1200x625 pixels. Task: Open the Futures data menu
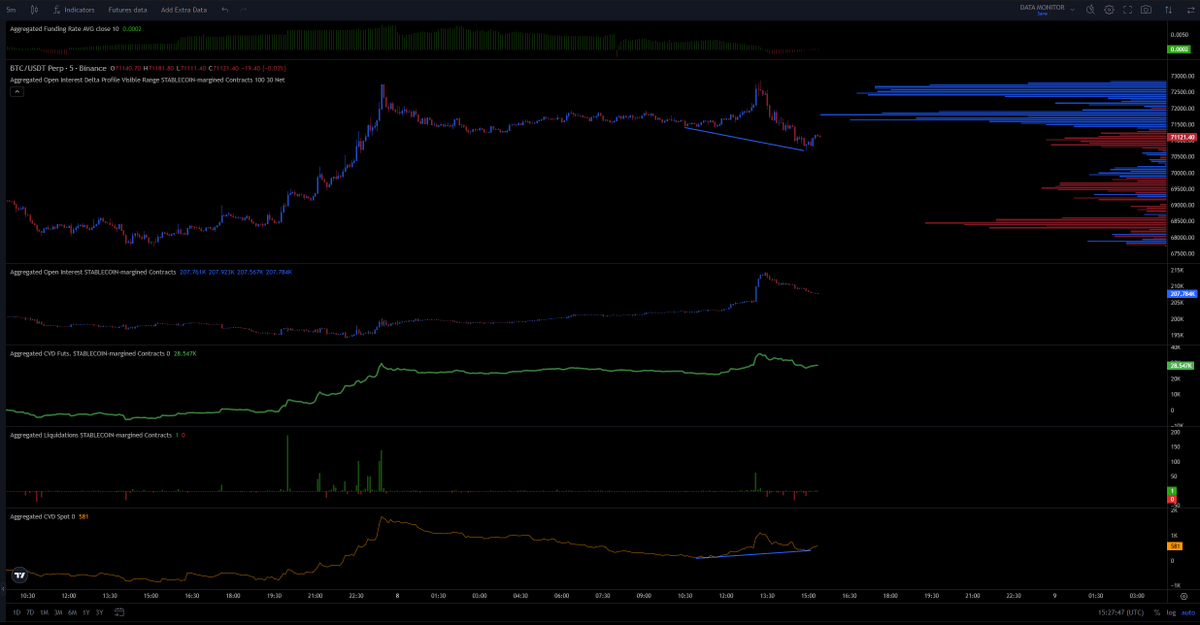[127, 9]
